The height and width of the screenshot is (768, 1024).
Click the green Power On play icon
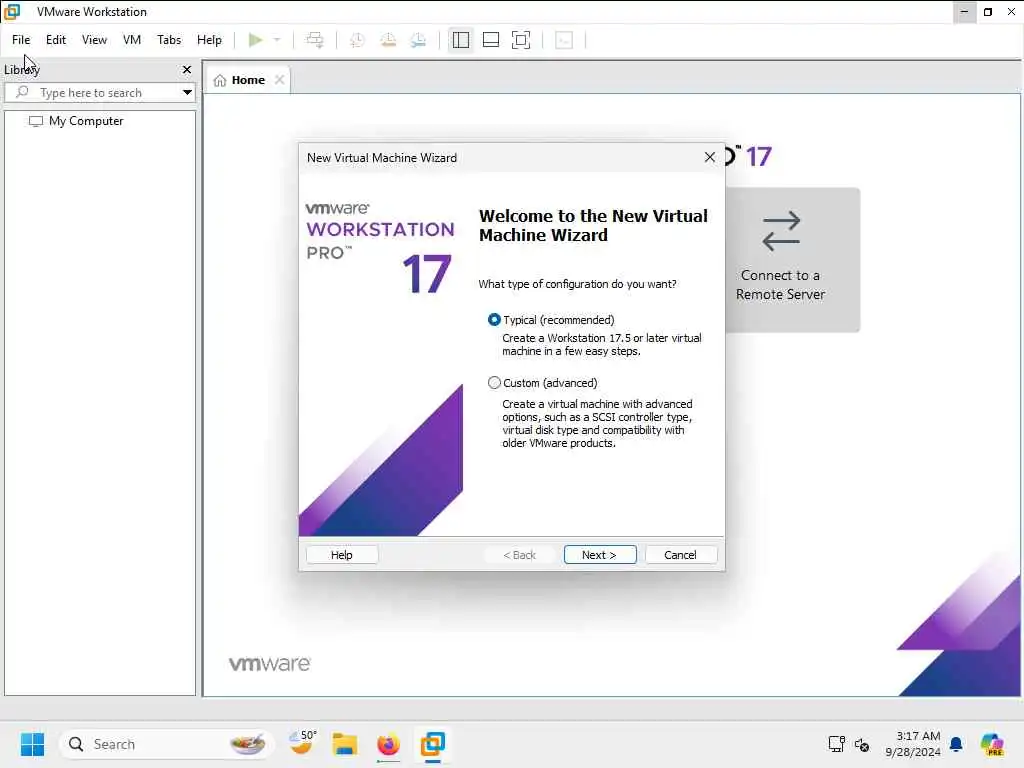tap(255, 40)
